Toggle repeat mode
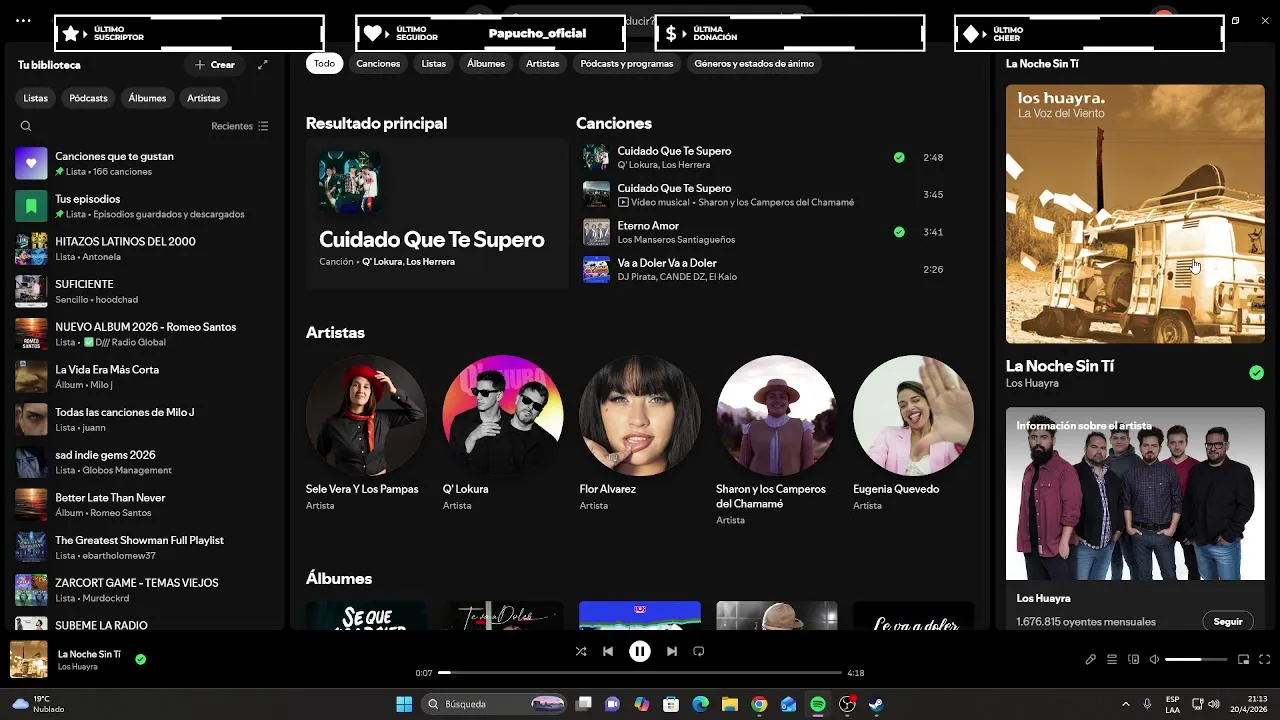This screenshot has width=1280, height=720. tap(699, 651)
